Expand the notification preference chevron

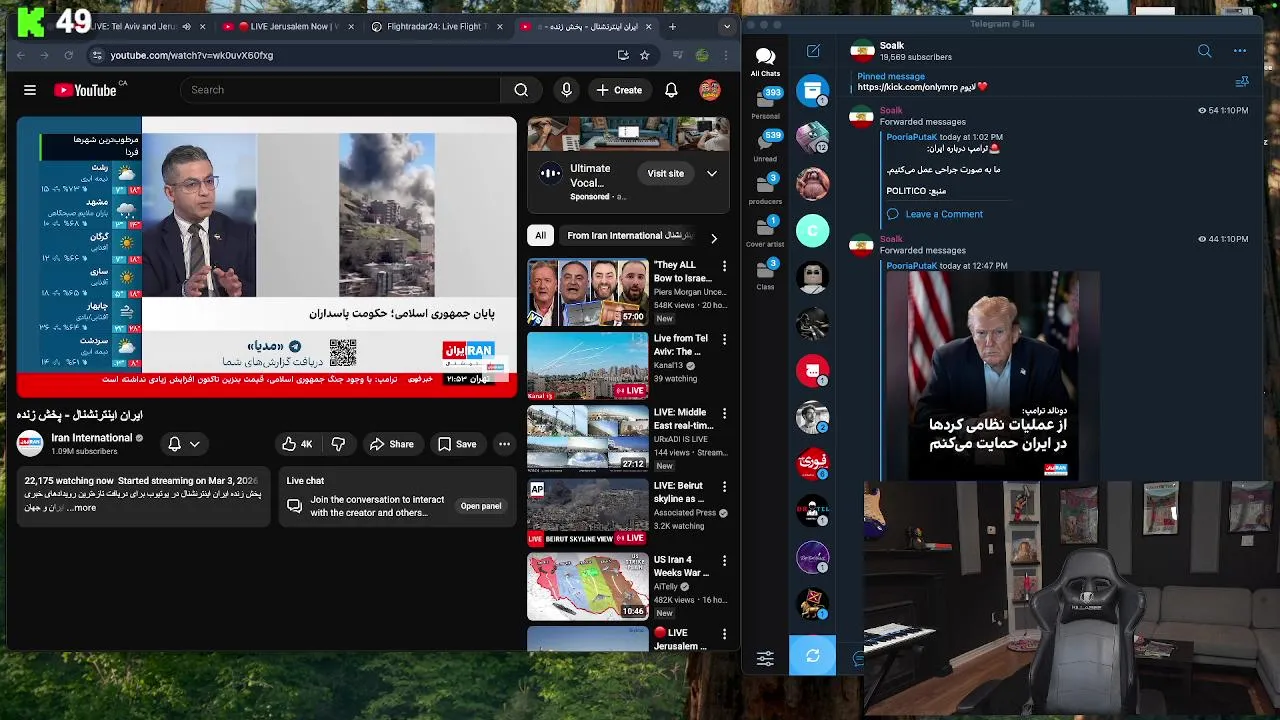pos(195,444)
